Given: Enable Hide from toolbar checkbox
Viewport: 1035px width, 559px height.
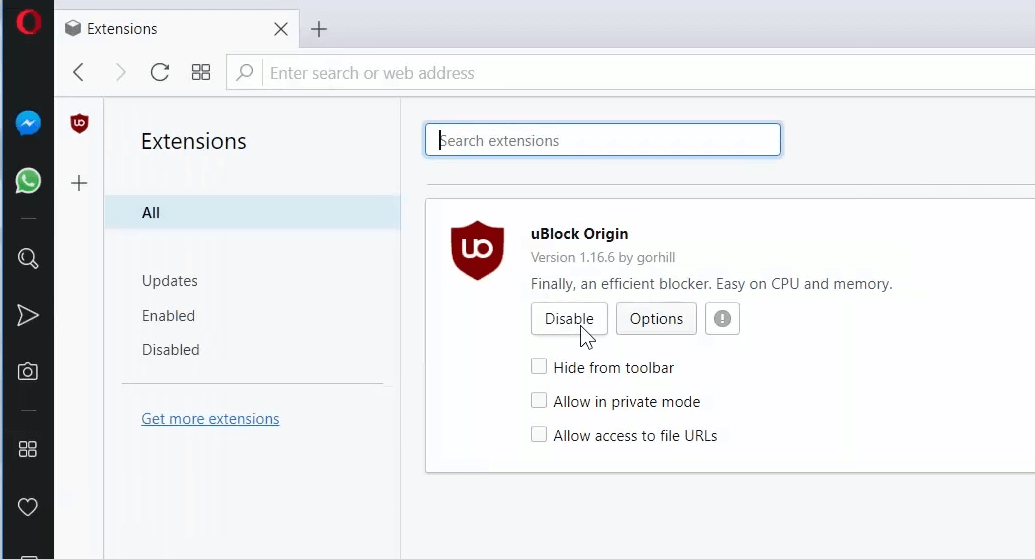Looking at the screenshot, I should [x=539, y=366].
